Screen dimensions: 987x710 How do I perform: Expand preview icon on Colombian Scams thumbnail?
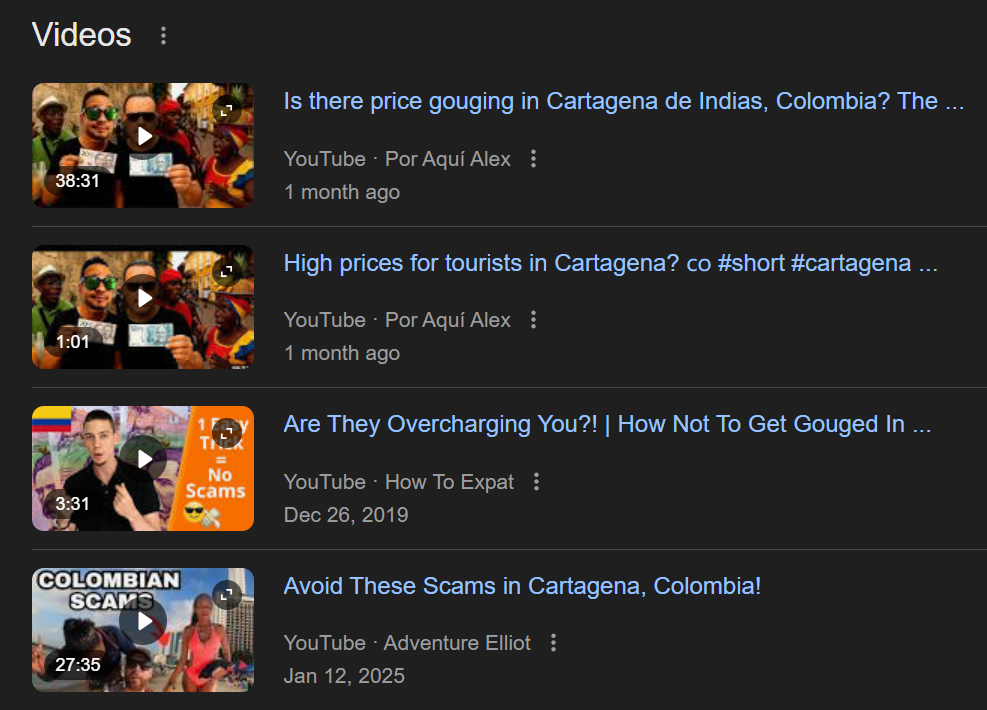click(x=227, y=595)
